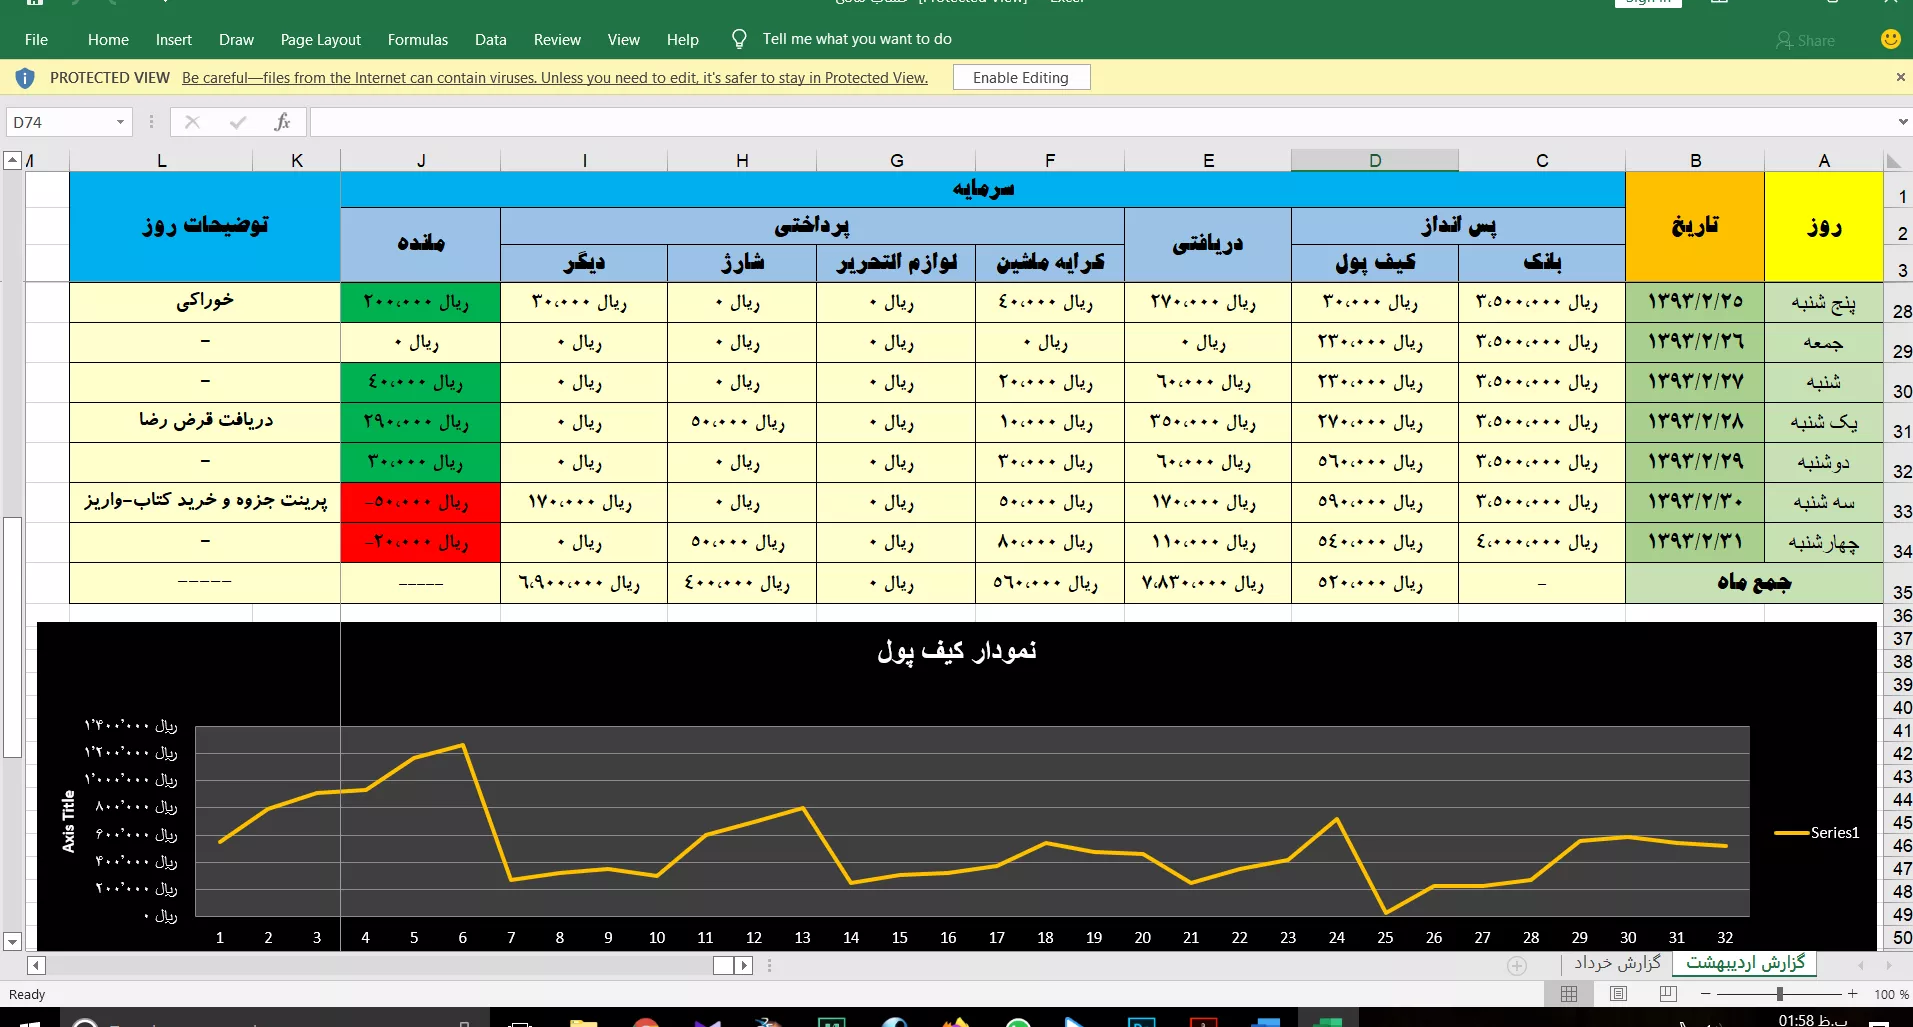The width and height of the screenshot is (1913, 1027).
Task: Click the Enable Editing button
Action: (x=1020, y=78)
